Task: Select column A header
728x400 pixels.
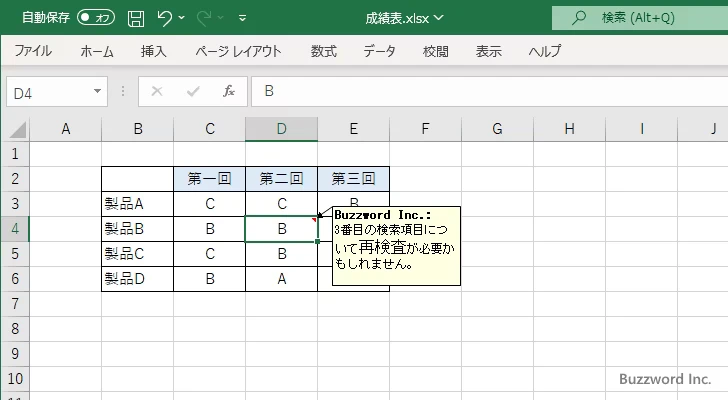Action: coord(65,129)
